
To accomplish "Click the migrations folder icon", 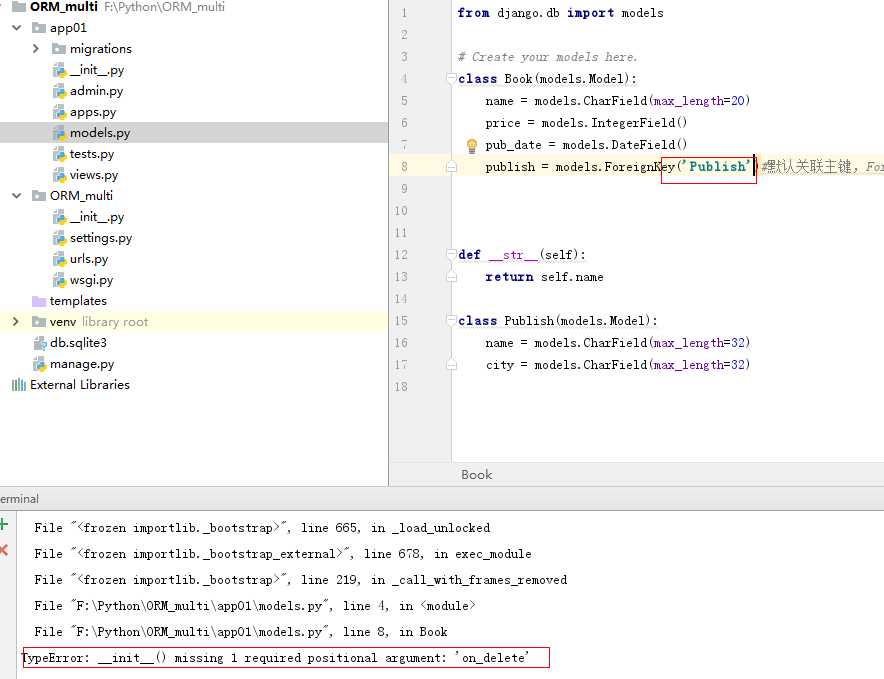I will pyautogui.click(x=59, y=49).
